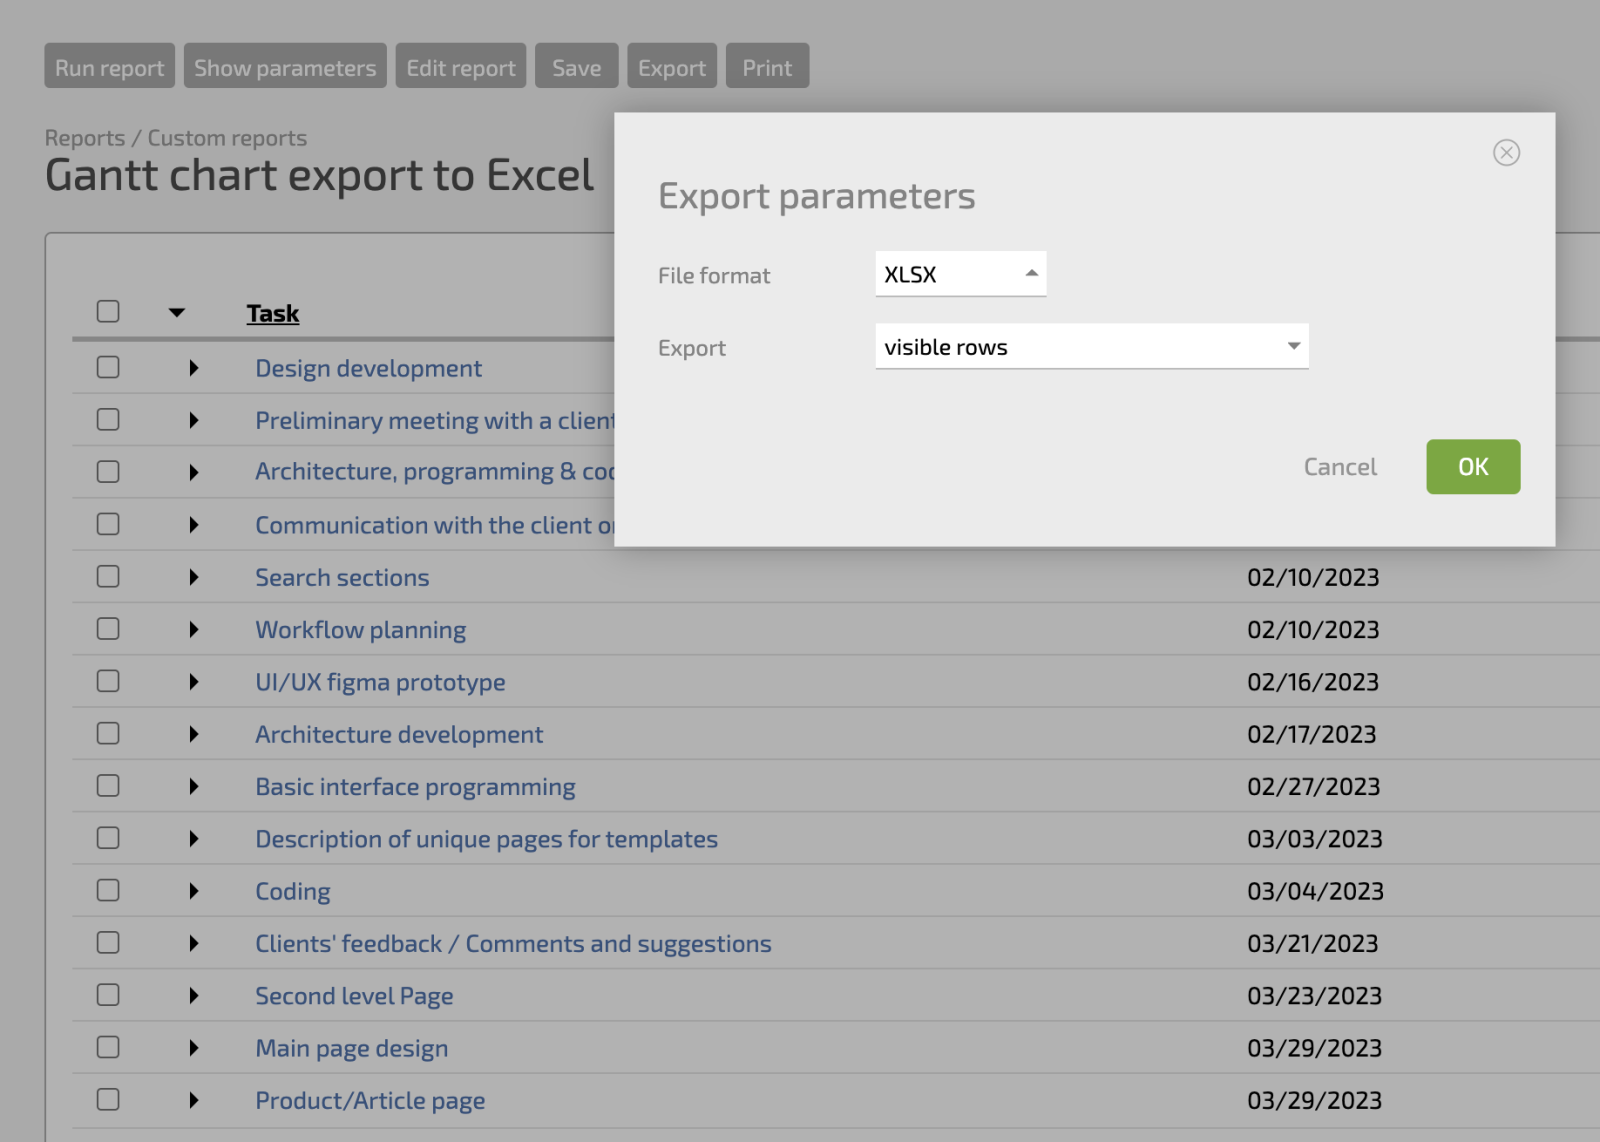
Task: Click the Print button
Action: (767, 65)
